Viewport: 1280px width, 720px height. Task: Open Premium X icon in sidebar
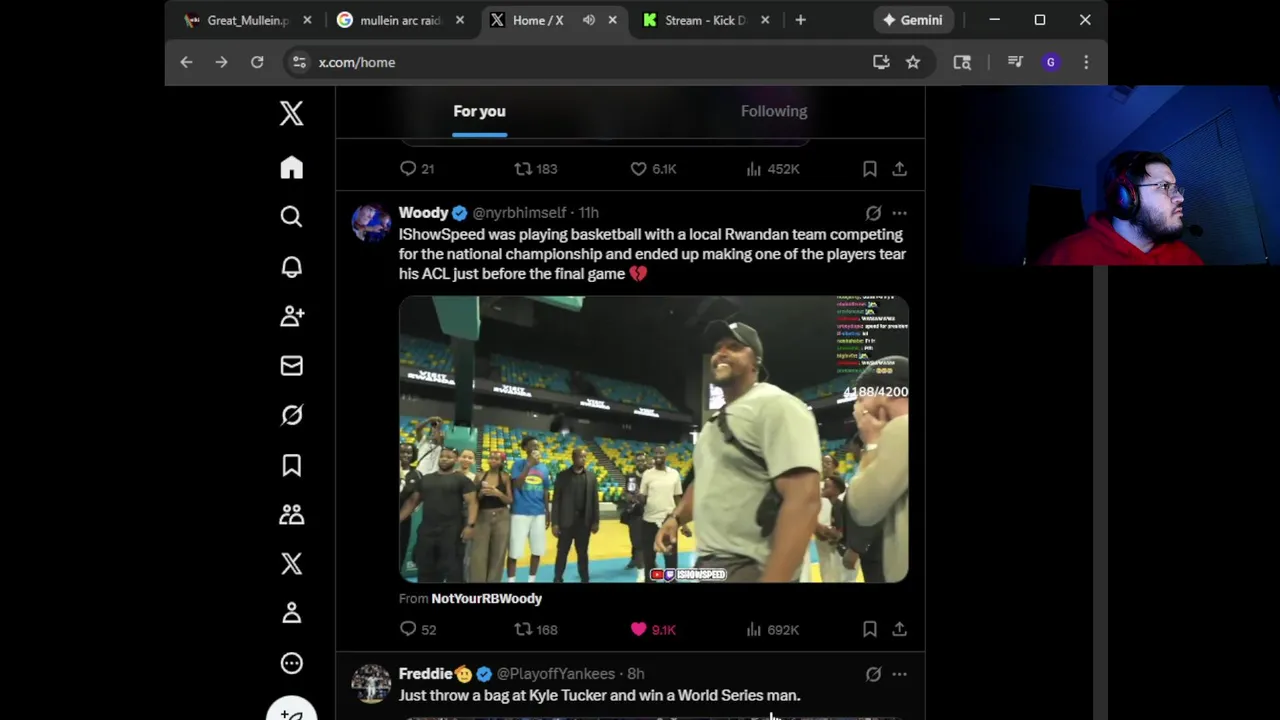click(291, 563)
